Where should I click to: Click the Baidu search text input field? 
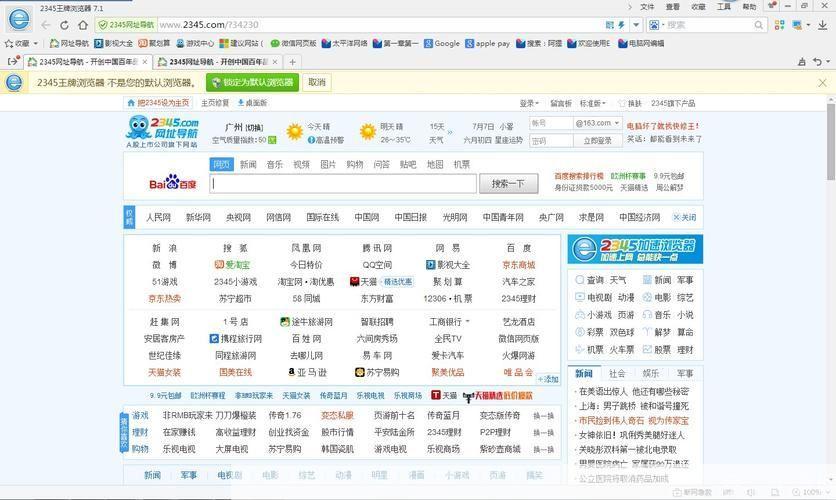click(x=342, y=184)
